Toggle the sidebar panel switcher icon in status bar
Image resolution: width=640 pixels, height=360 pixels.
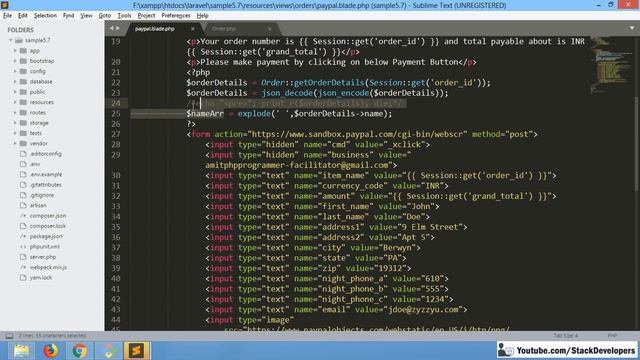[9, 336]
